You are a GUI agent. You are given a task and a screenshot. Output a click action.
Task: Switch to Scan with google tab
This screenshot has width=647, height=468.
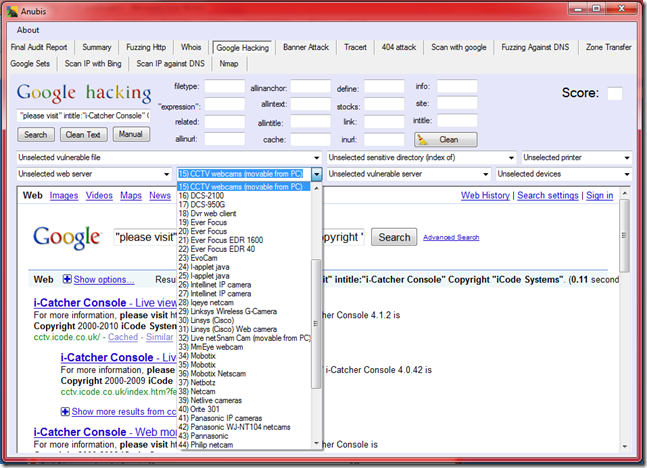coord(458,47)
